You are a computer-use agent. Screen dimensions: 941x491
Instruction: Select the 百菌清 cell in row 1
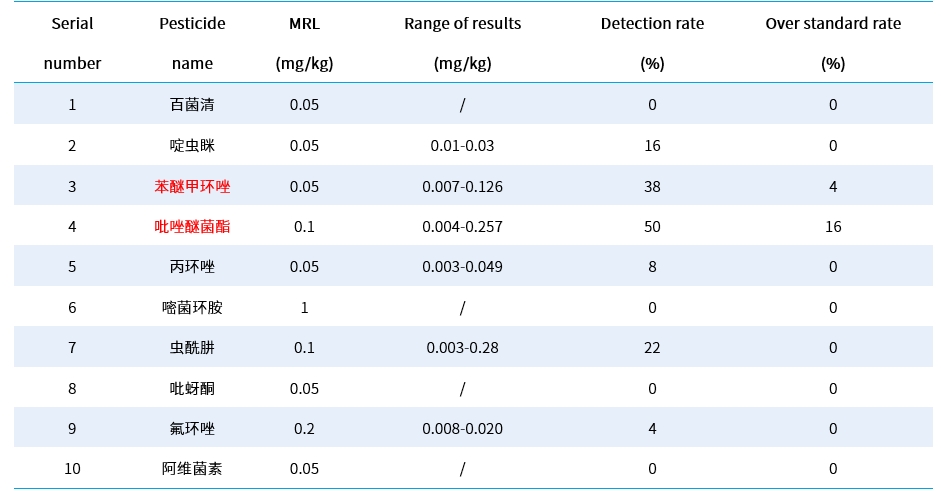(x=192, y=105)
